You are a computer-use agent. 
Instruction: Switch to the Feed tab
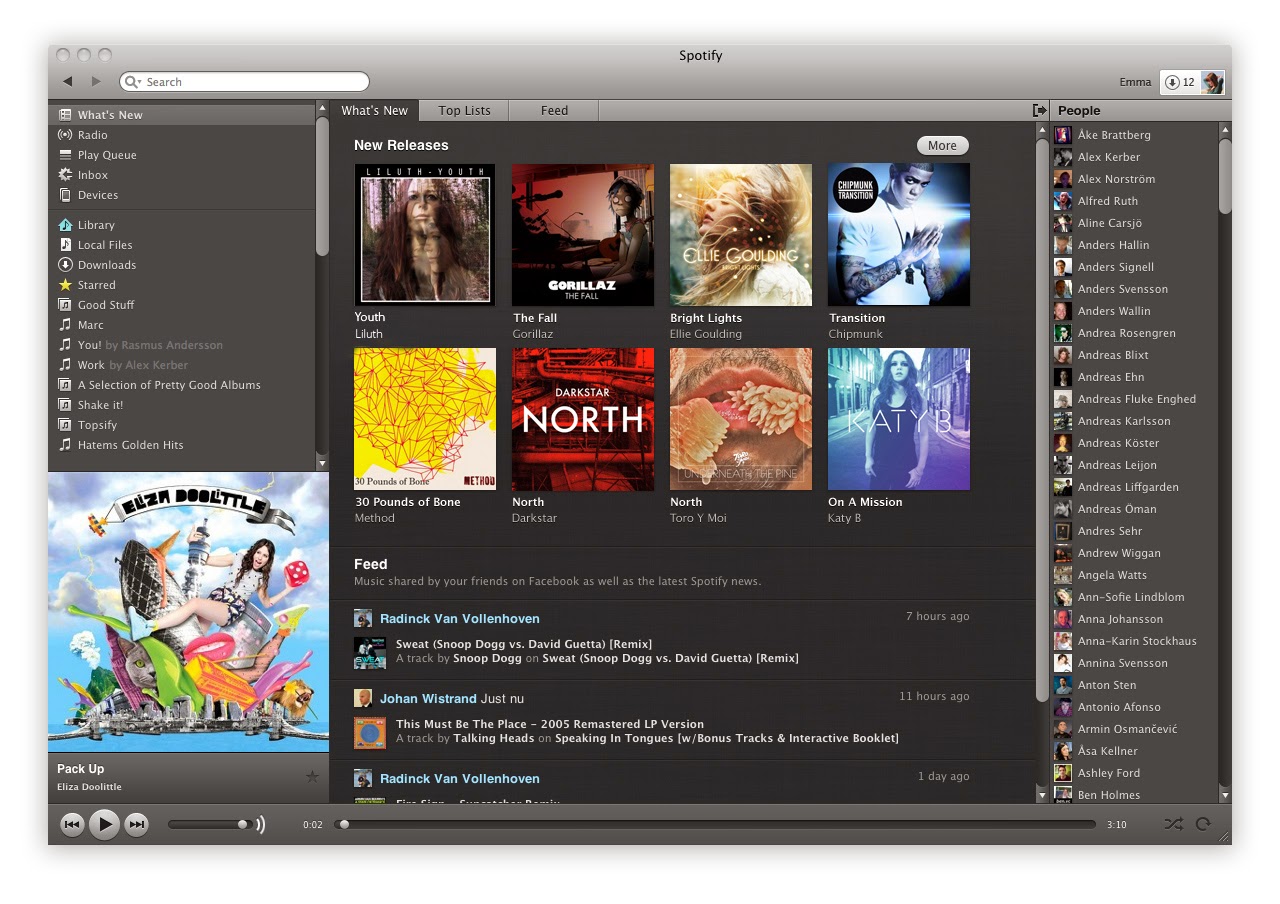click(x=554, y=111)
